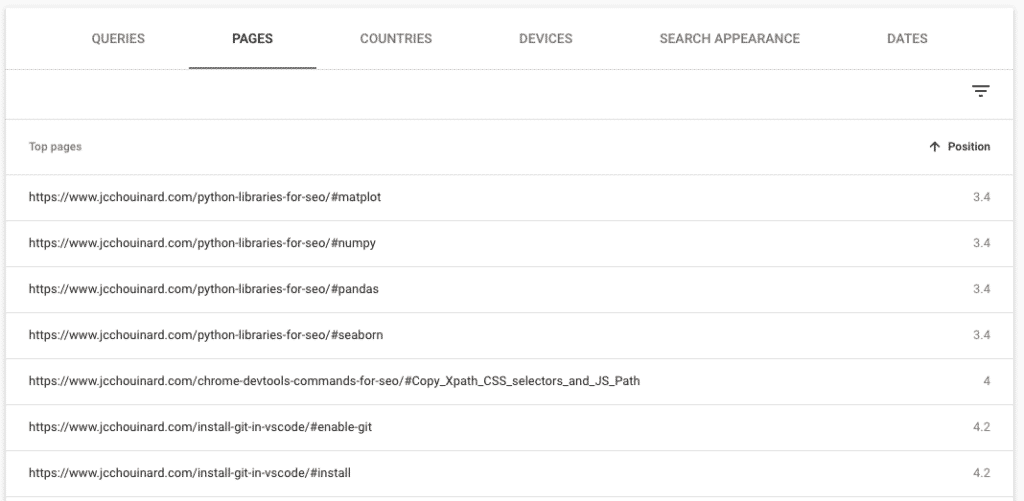Viewport: 1024px width, 501px height.
Task: Open the Countries tab
Action: [396, 39]
